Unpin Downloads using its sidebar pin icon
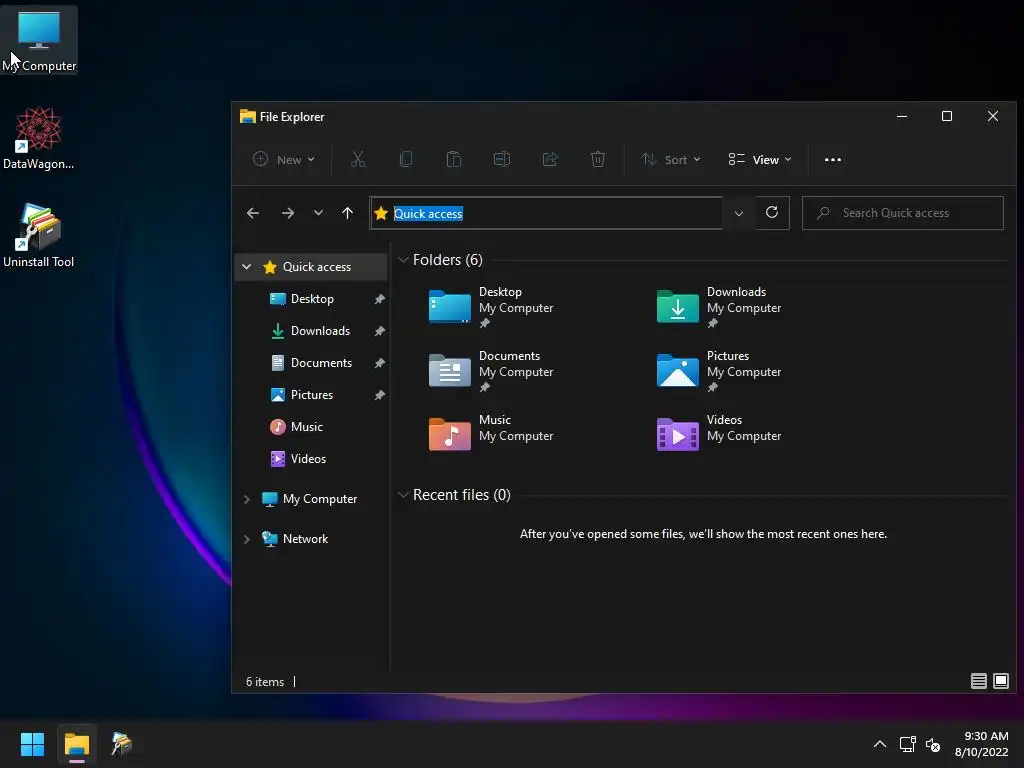Image resolution: width=1024 pixels, height=768 pixels. point(379,330)
